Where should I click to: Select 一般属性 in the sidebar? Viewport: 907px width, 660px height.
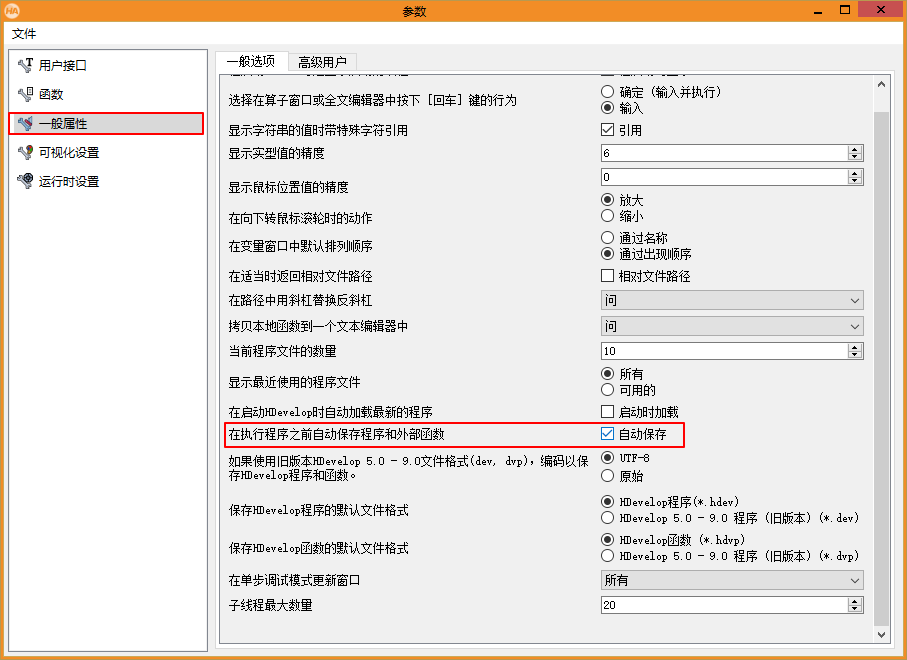click(108, 123)
